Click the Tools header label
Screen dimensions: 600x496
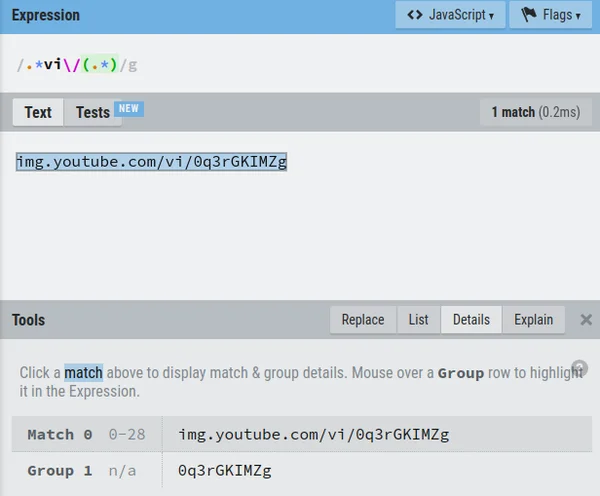point(28,320)
